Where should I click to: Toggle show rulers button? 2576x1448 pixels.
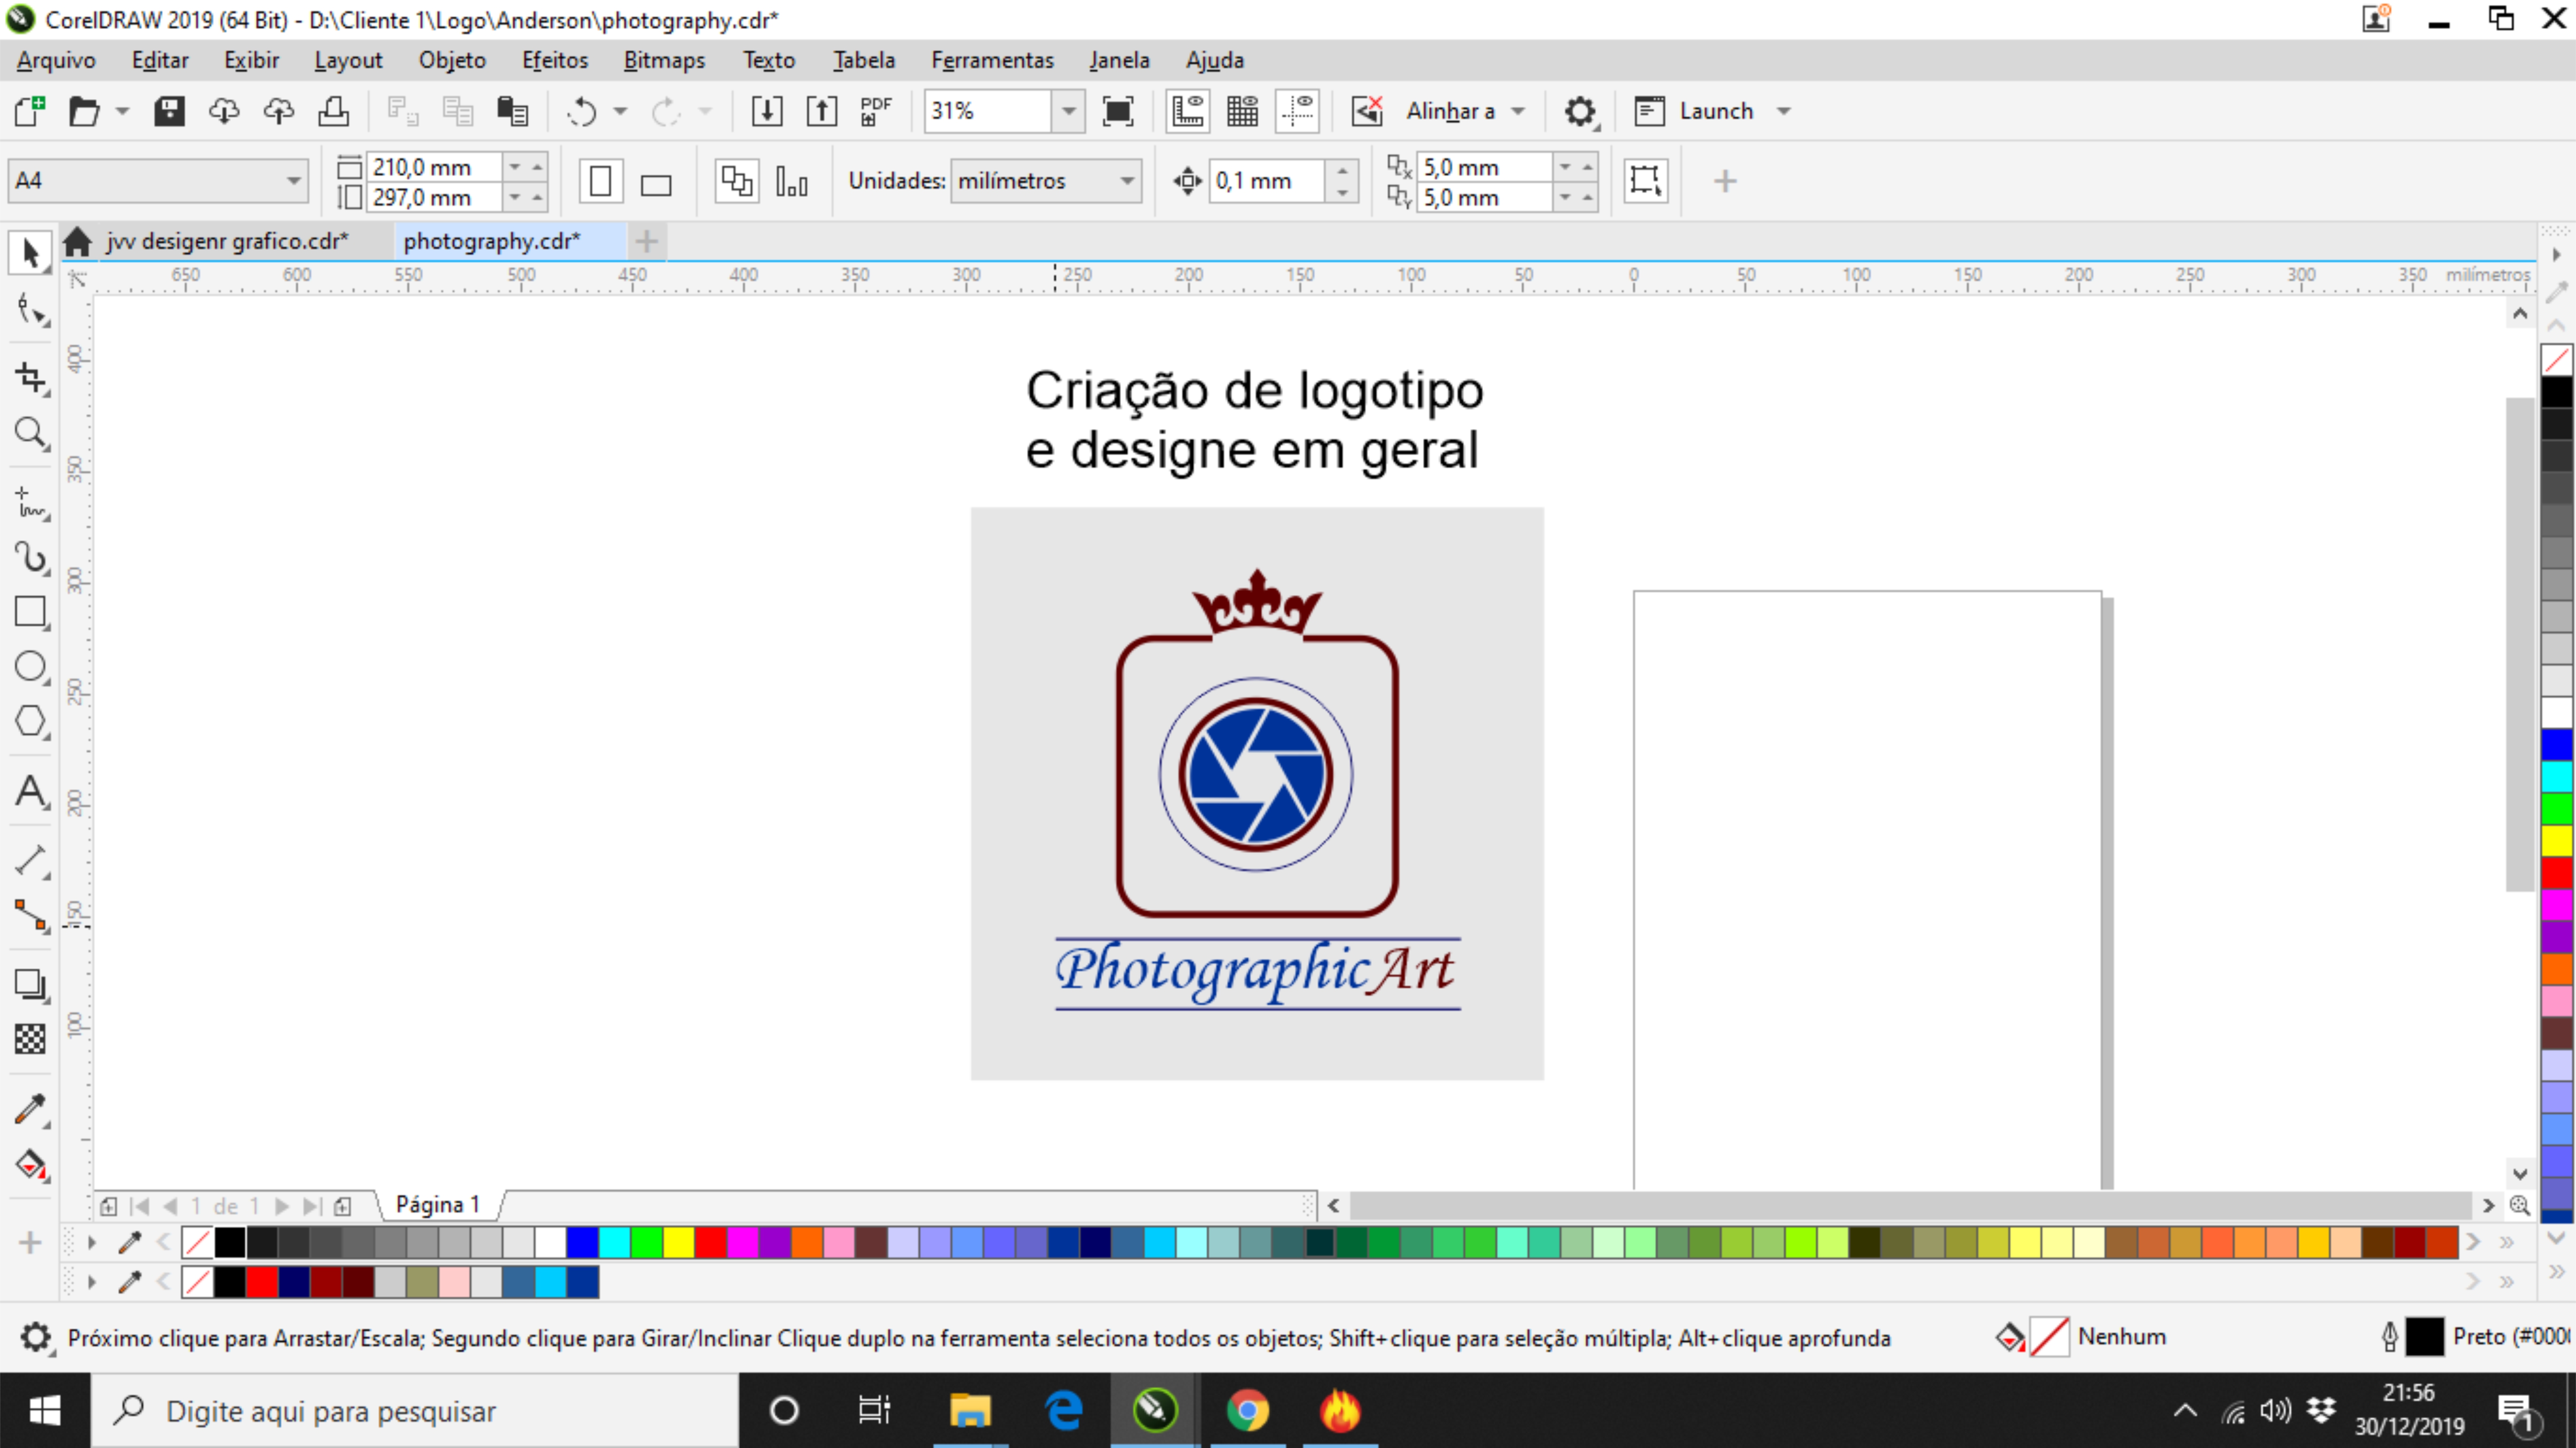click(x=1187, y=111)
